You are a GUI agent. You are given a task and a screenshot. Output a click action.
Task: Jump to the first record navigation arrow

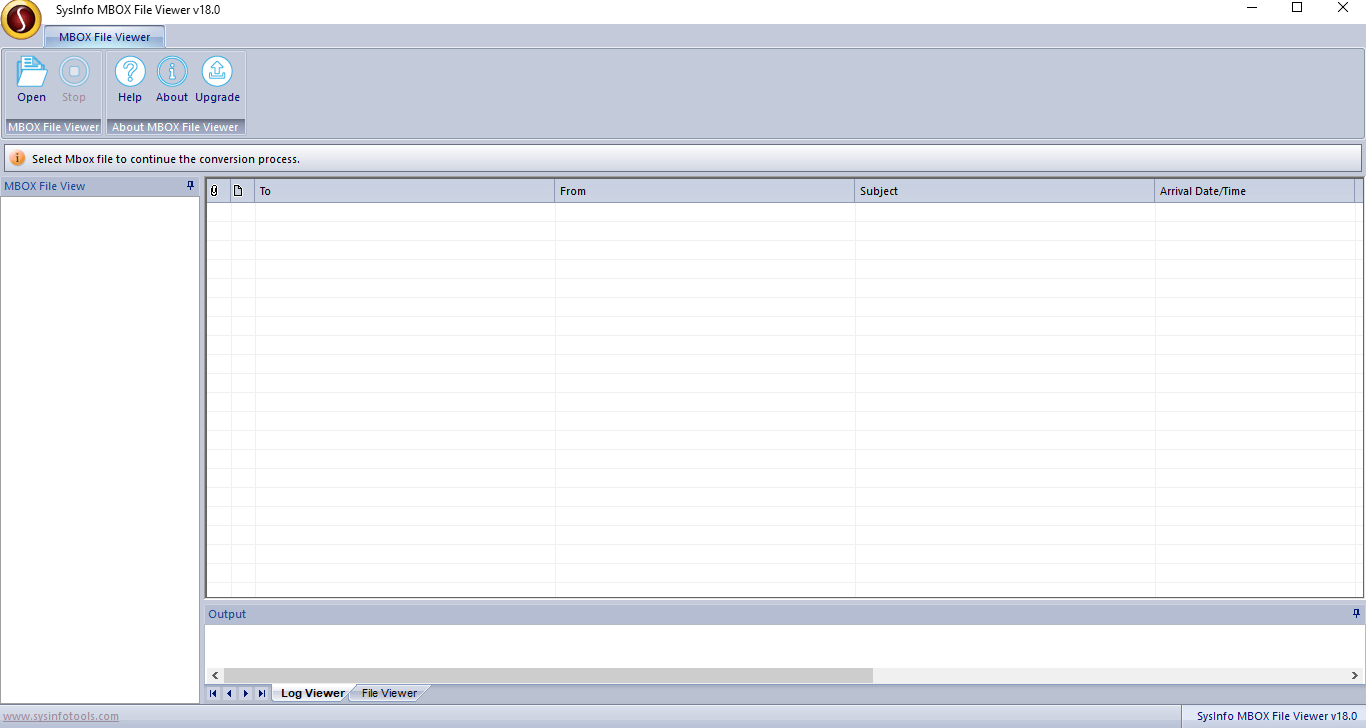(212, 692)
